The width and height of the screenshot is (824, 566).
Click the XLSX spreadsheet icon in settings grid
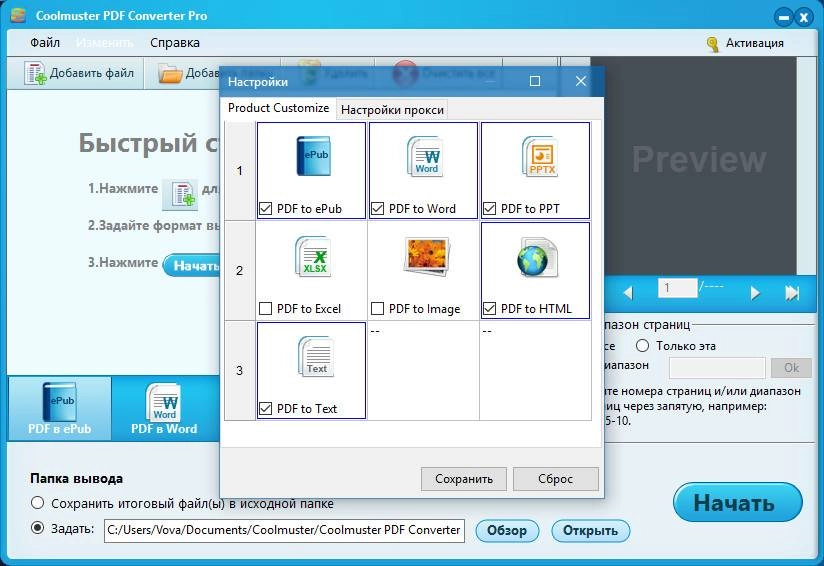(313, 256)
